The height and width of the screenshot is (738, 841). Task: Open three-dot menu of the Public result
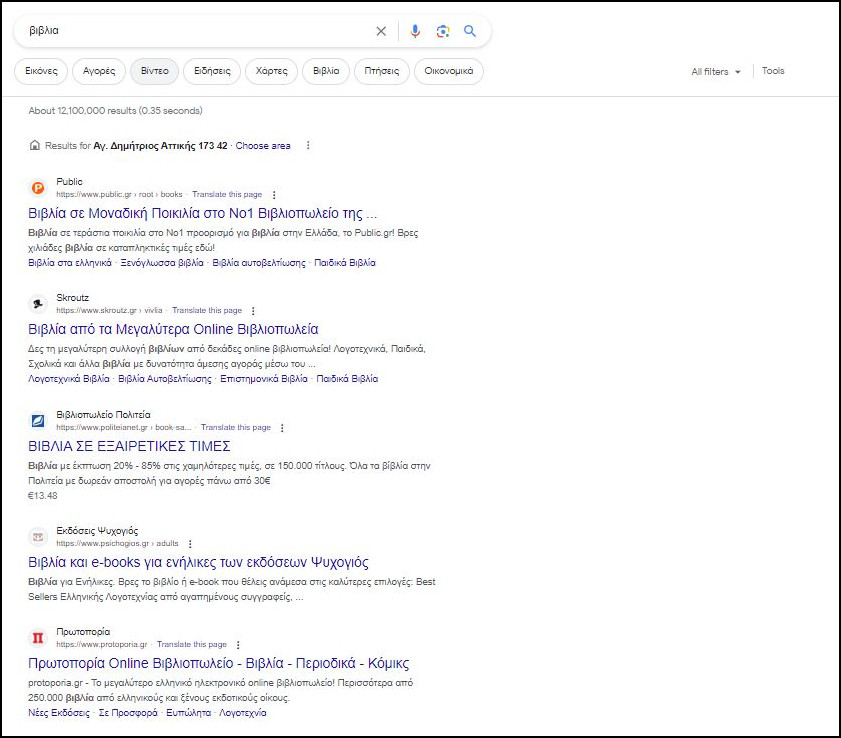click(274, 195)
